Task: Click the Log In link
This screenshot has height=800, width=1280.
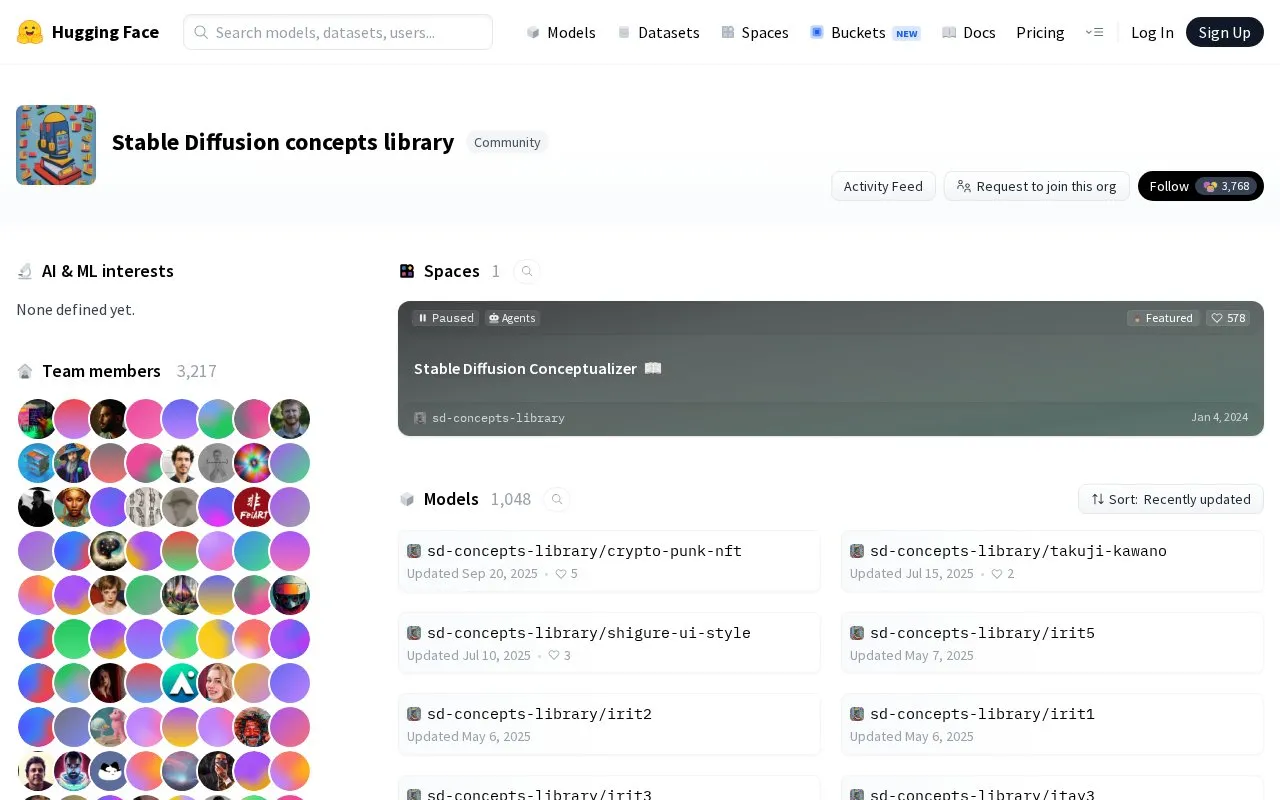Action: 1152,32
